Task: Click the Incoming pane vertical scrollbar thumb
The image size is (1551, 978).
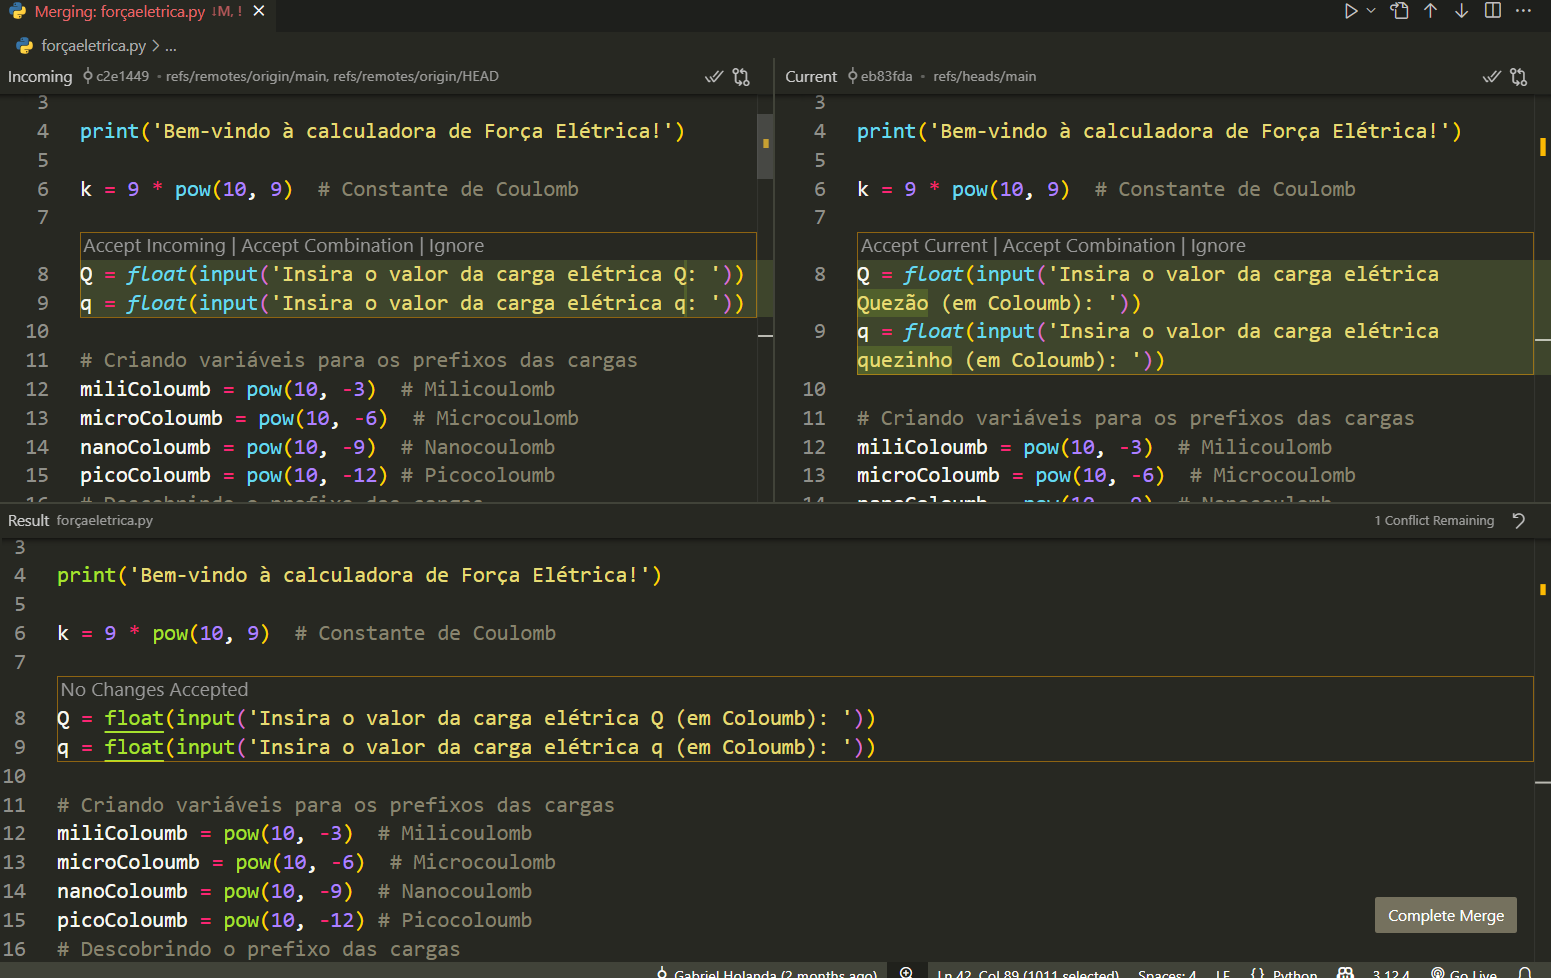Action: (766, 146)
